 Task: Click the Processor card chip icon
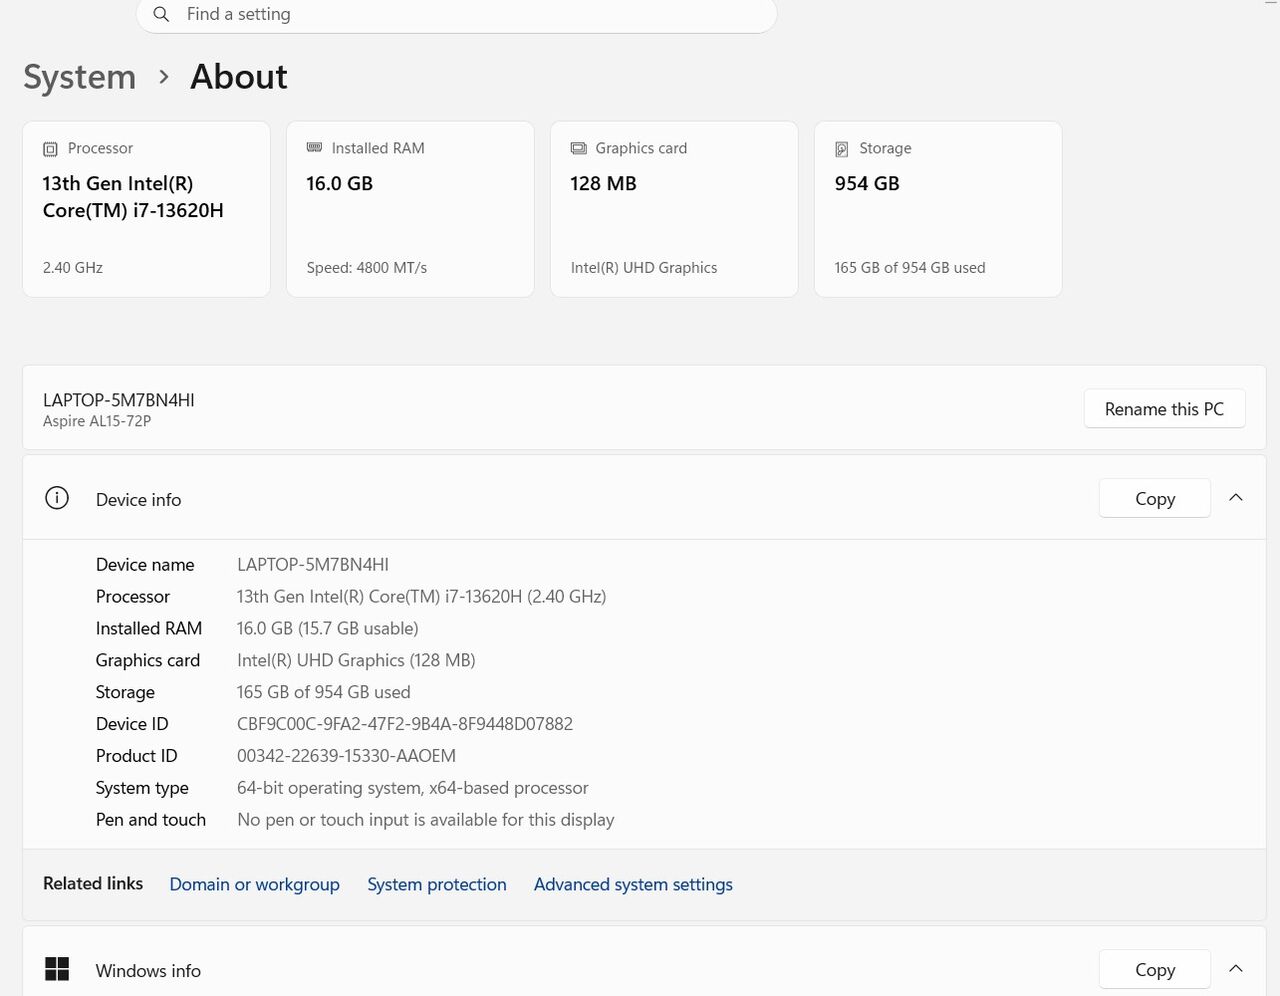[50, 149]
